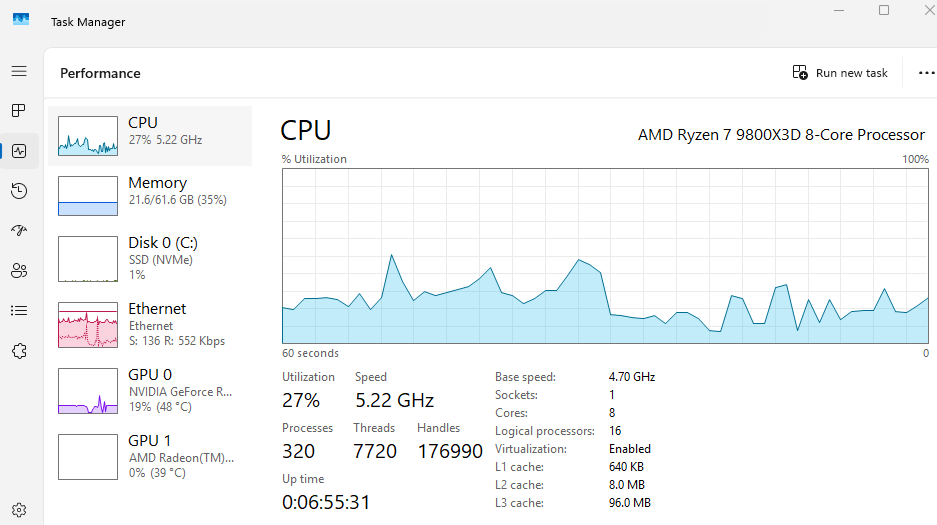This screenshot has width=937, height=525.
Task: Open the Processes page icon
Action: (19, 111)
